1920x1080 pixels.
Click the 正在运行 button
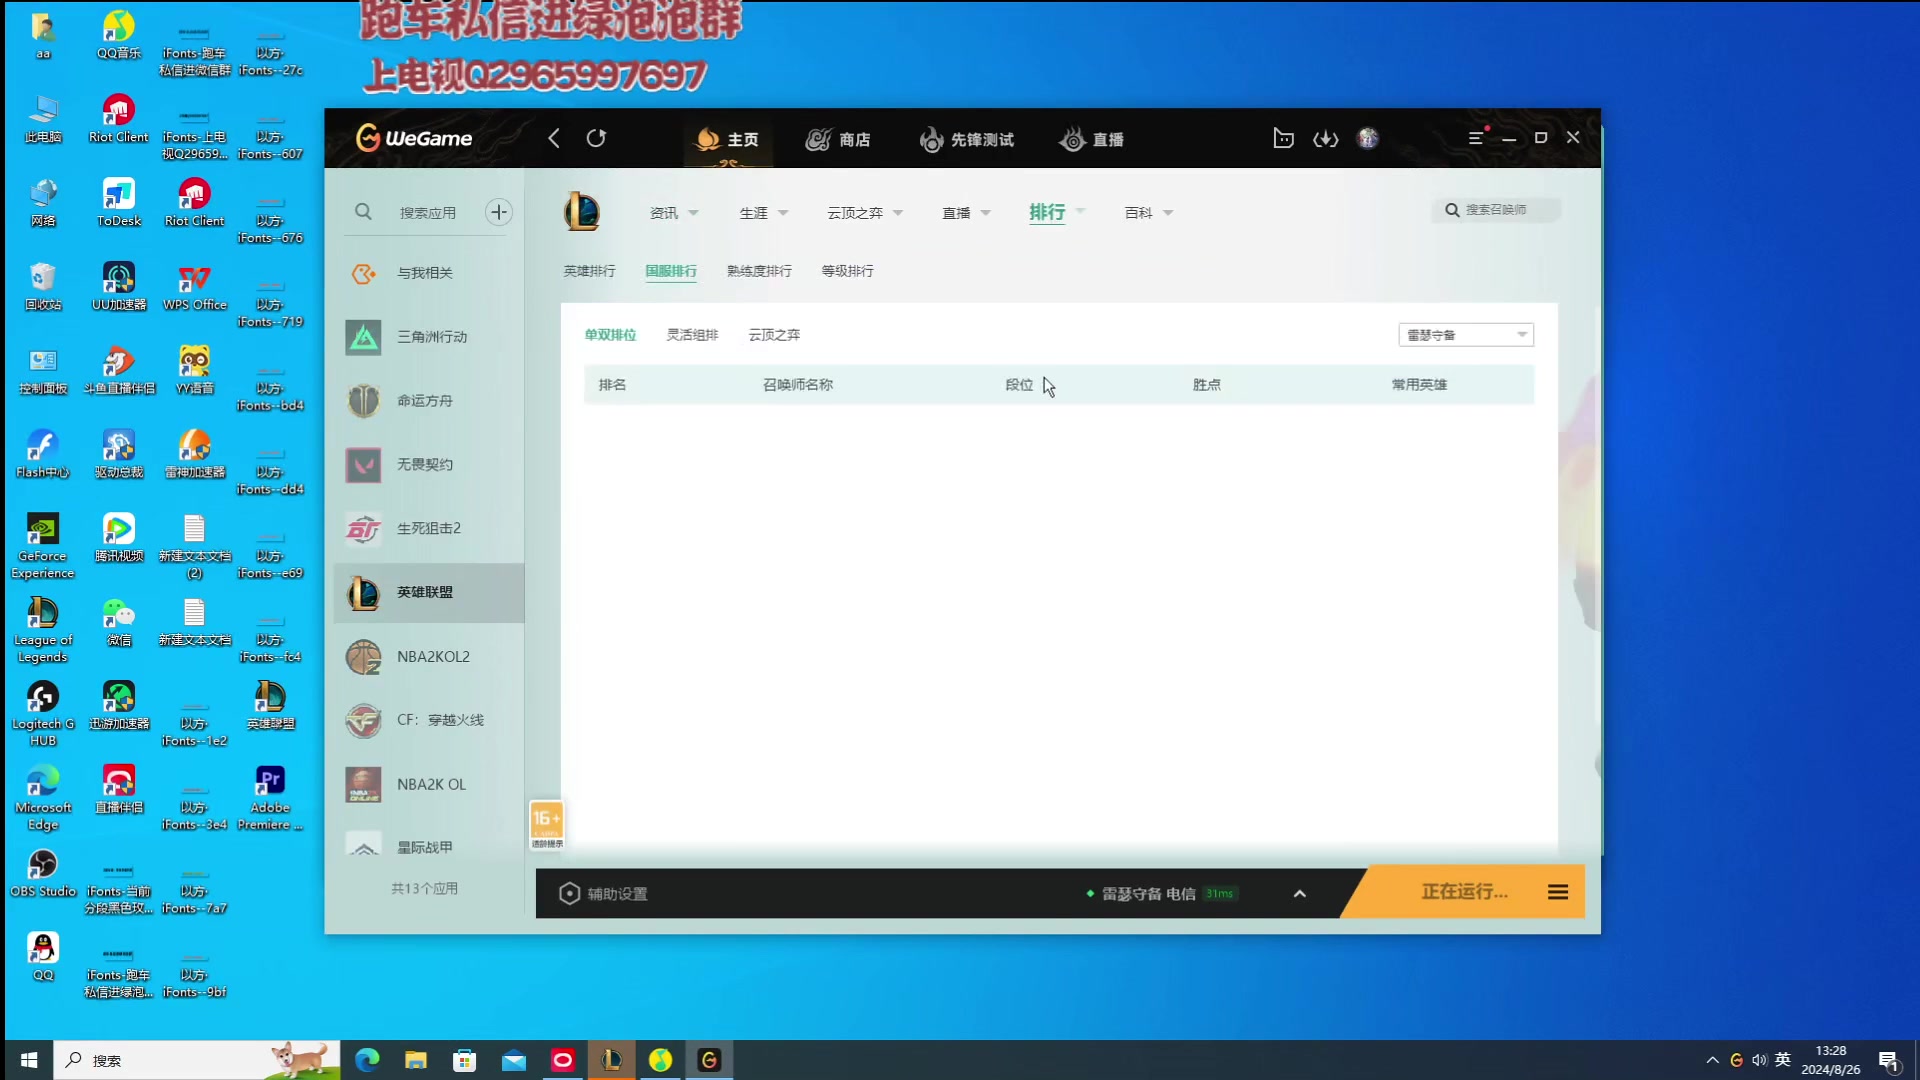point(1464,892)
